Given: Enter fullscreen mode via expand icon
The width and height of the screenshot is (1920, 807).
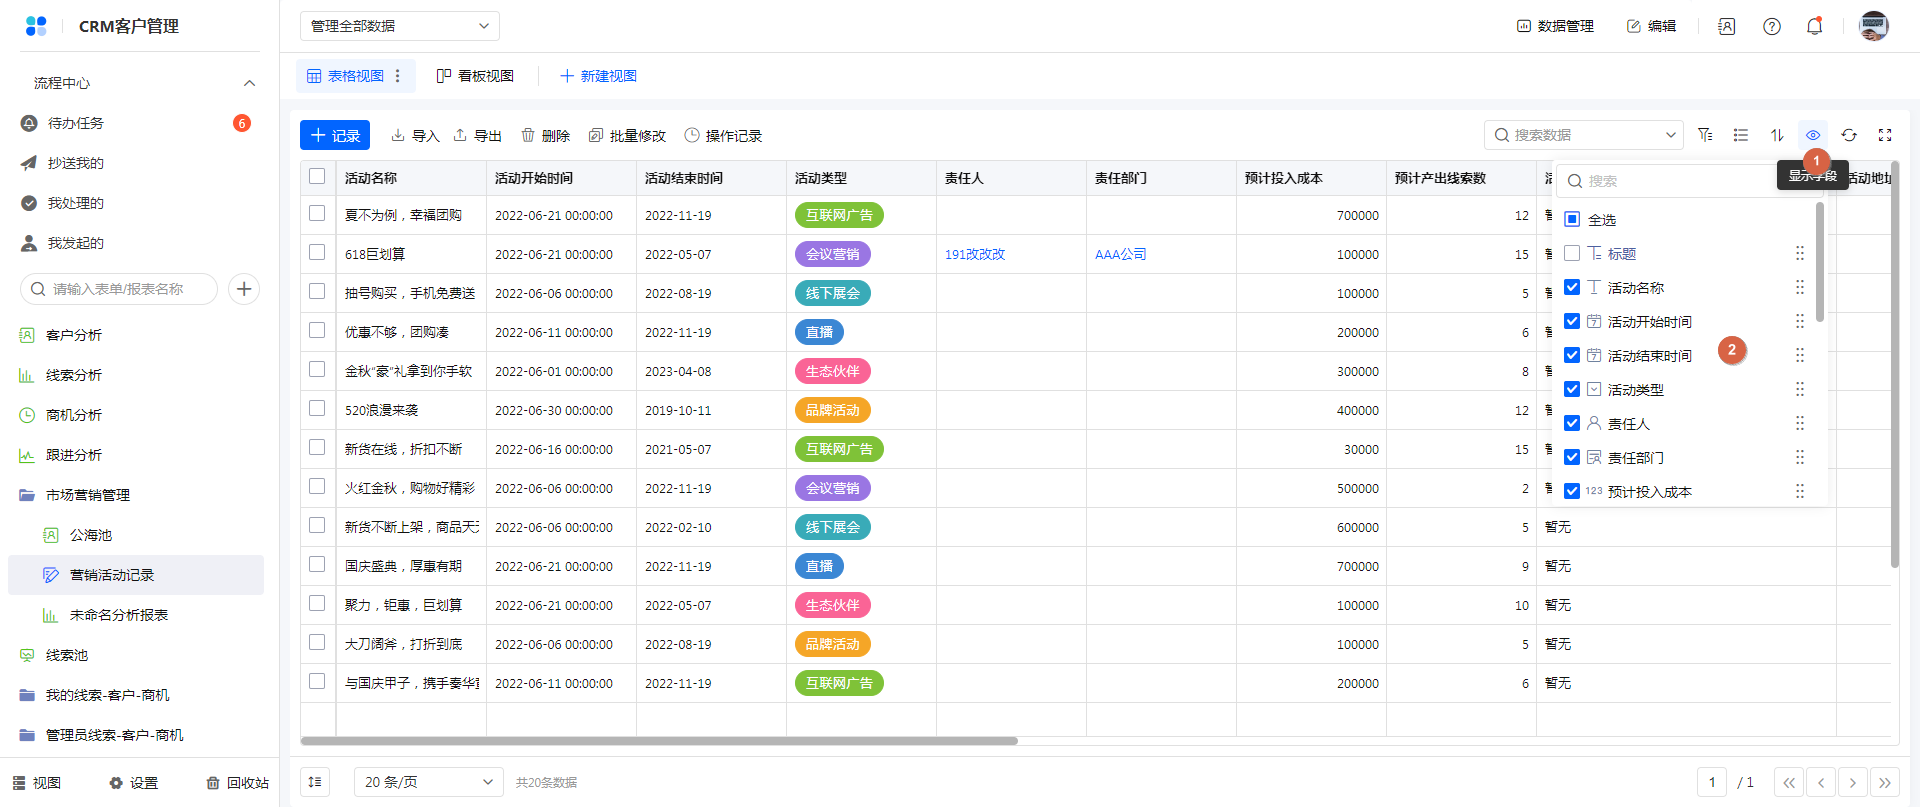Looking at the screenshot, I should (1885, 135).
